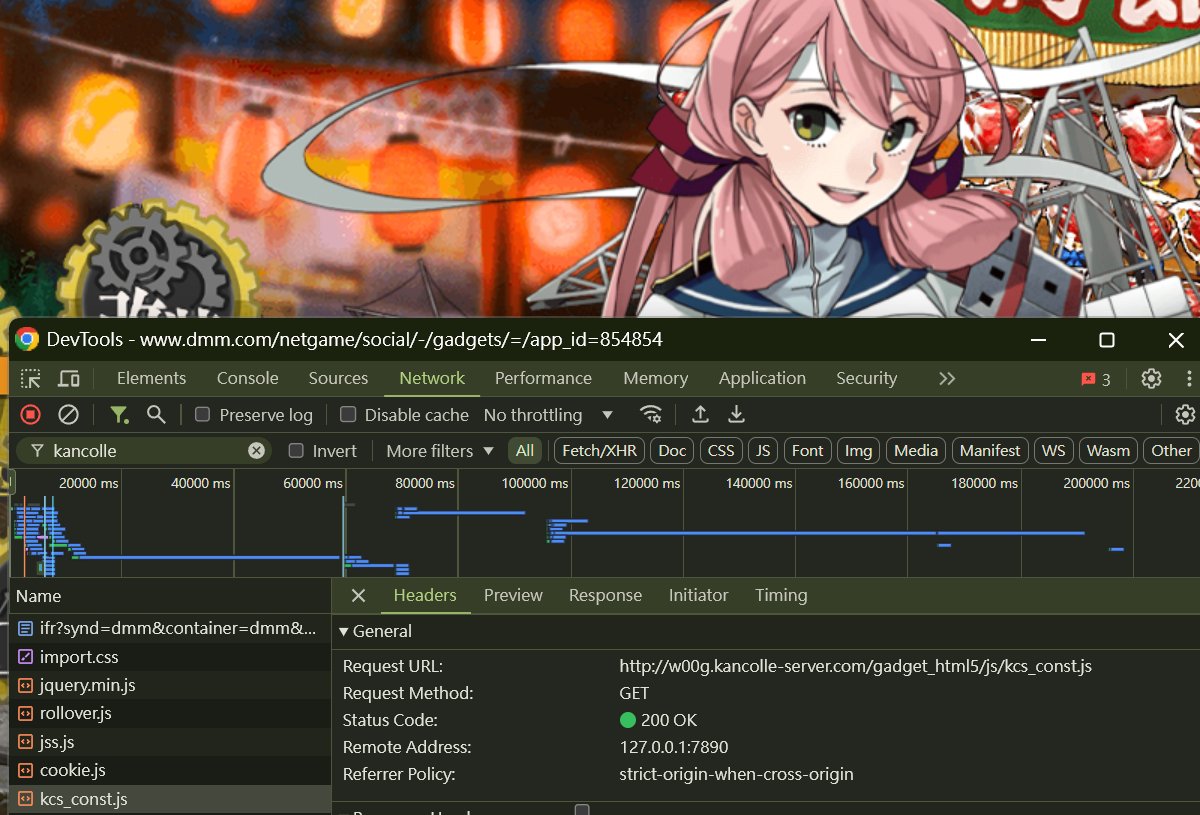Switch to the Elements panel tab

pyautogui.click(x=151, y=378)
